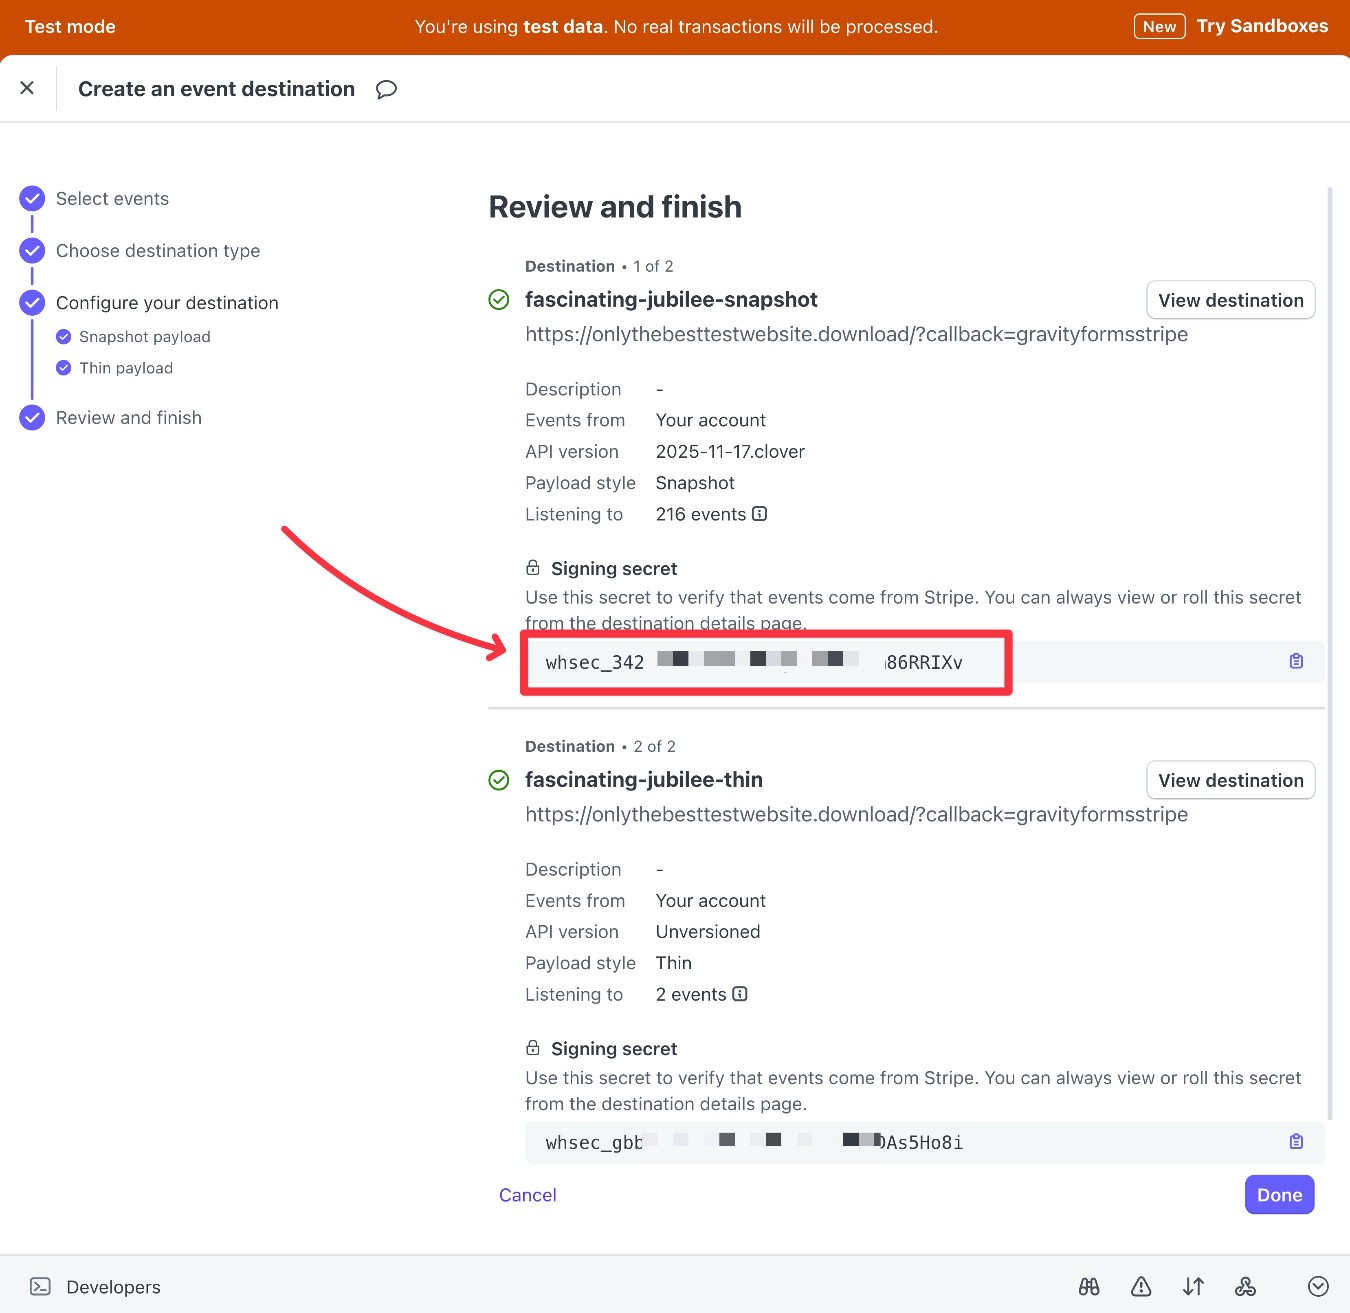
Task: Open the Developers menu item
Action: (x=112, y=1287)
